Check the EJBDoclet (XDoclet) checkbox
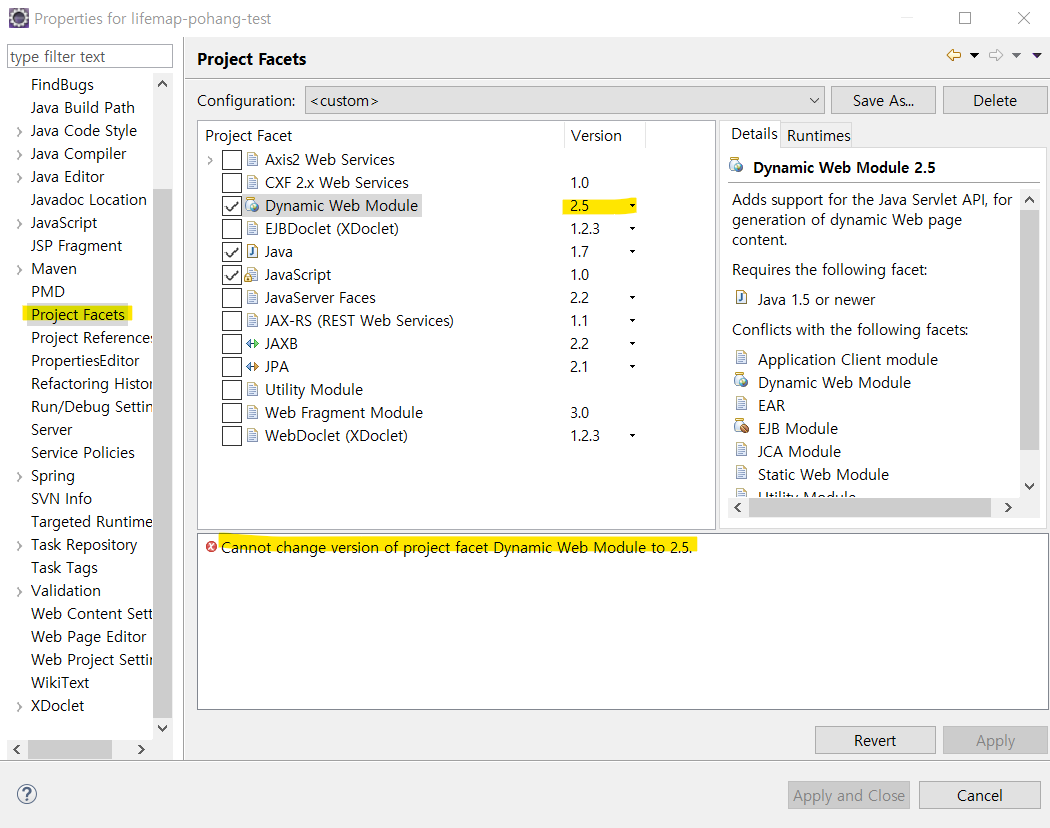This screenshot has height=828, width=1050. point(232,228)
